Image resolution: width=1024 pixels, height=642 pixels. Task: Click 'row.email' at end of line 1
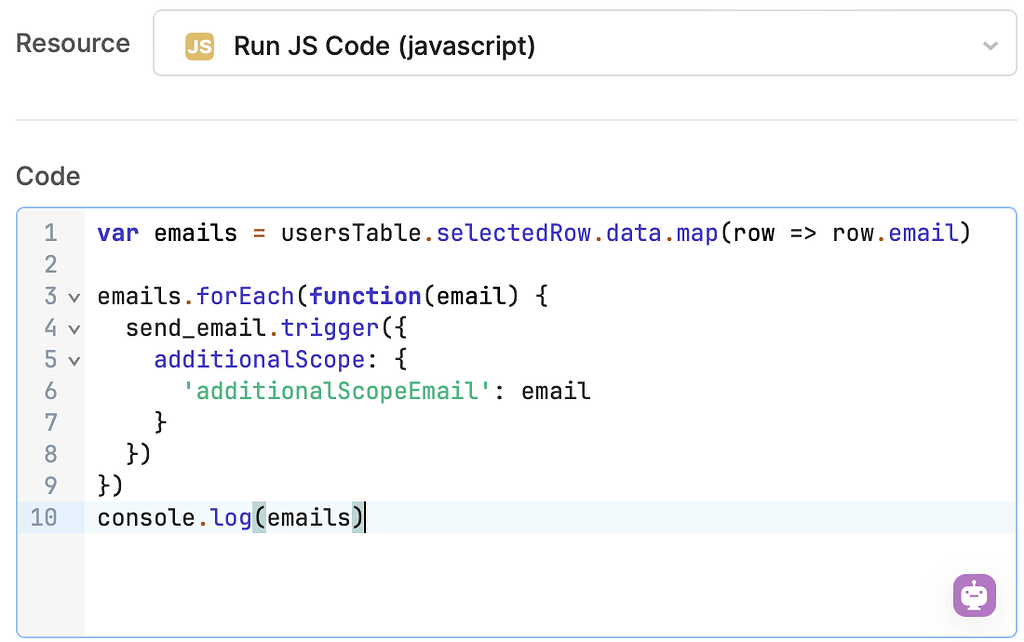pyautogui.click(x=895, y=233)
